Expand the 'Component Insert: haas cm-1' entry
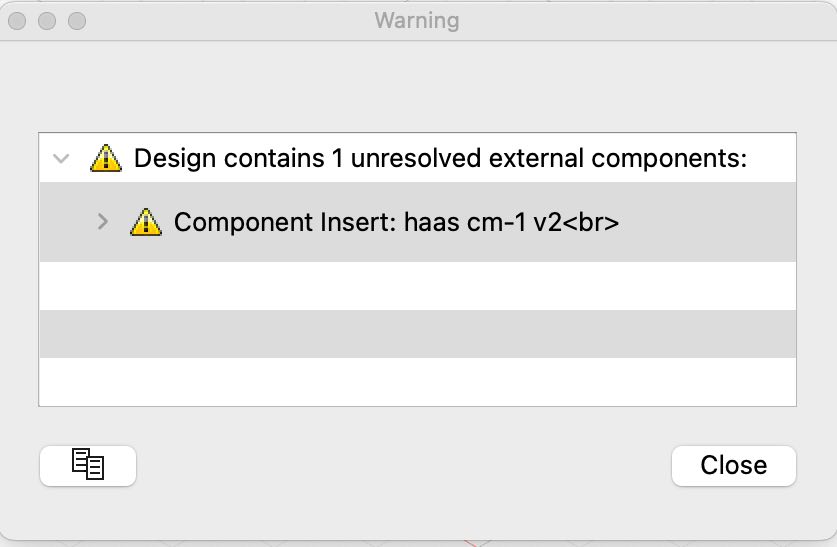The width and height of the screenshot is (837, 547). coord(102,222)
